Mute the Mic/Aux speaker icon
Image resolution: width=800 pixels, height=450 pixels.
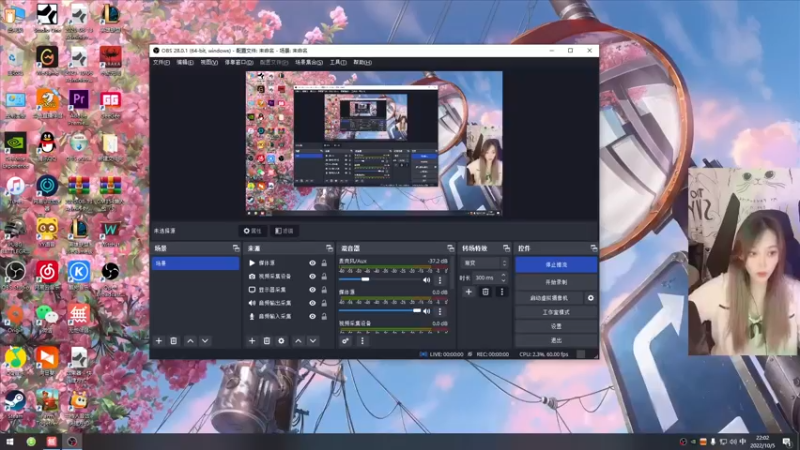click(427, 280)
